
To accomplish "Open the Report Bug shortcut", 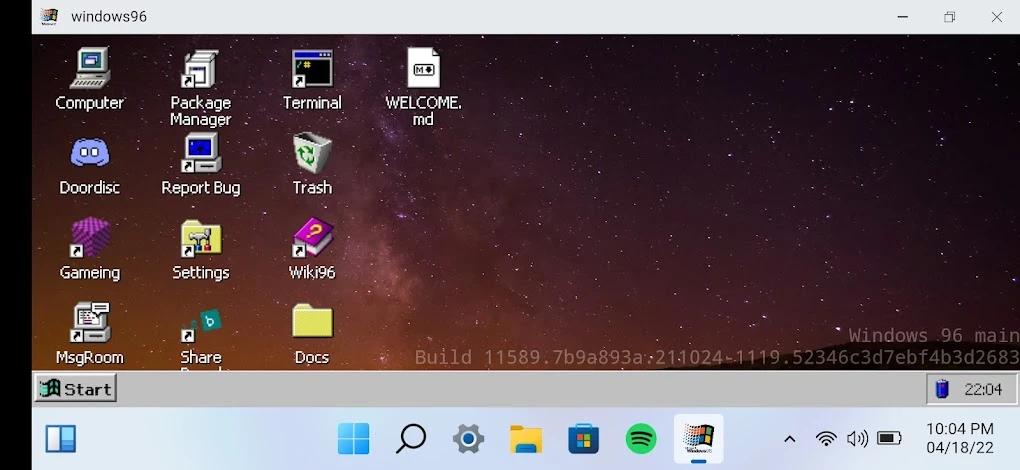I will [200, 153].
